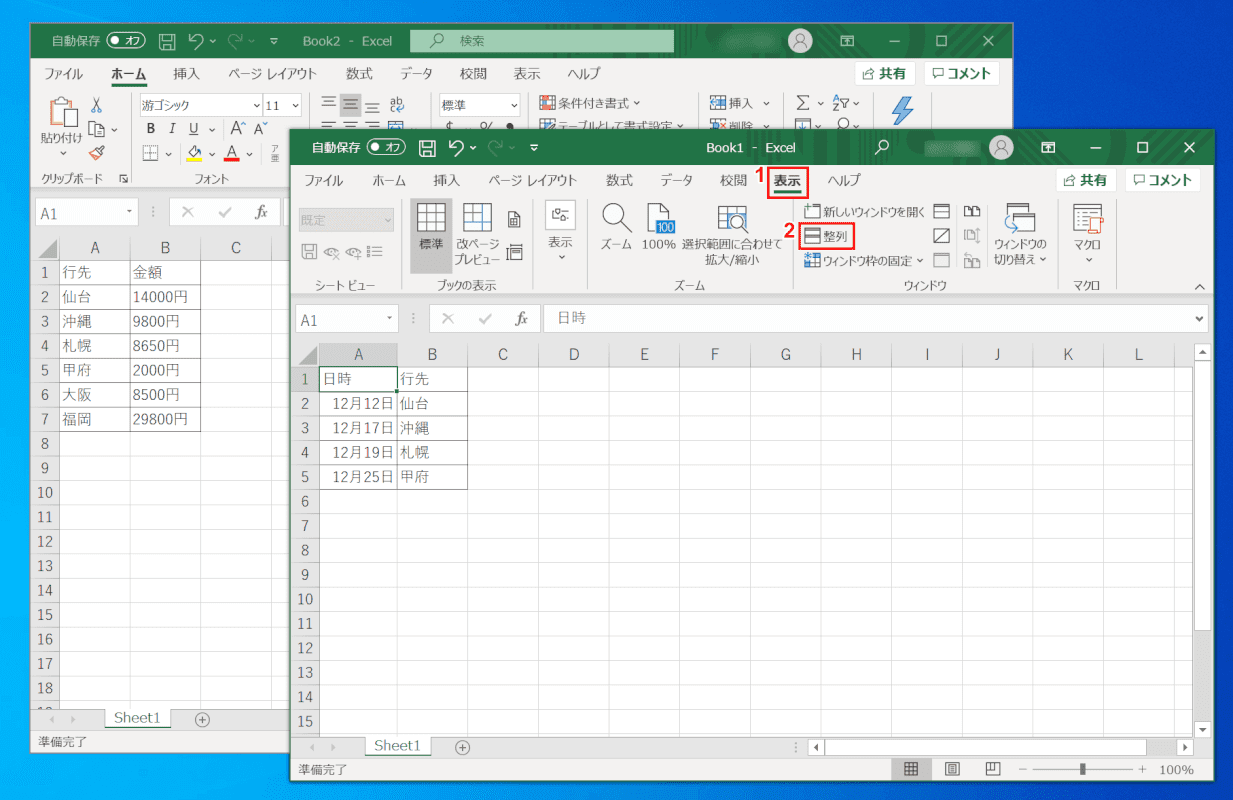The image size is (1233, 800).
Task: Click the zoom slider handle in Book1 status bar
Action: point(1083,769)
